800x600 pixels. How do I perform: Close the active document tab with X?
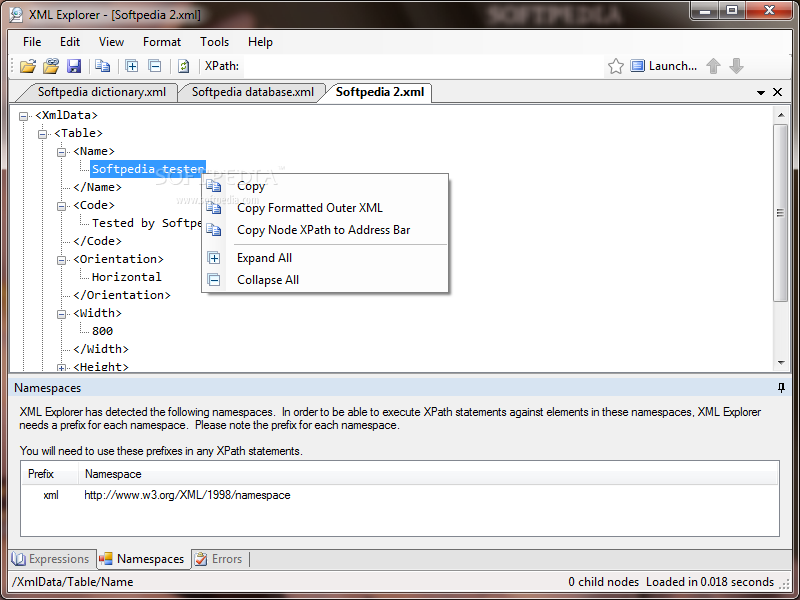pos(777,92)
